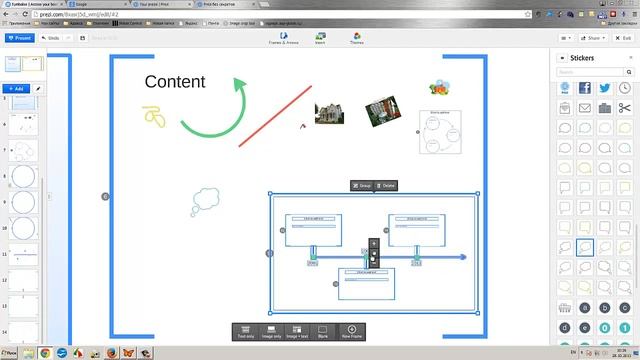
Task: Click the Undo button
Action: click(x=51, y=38)
